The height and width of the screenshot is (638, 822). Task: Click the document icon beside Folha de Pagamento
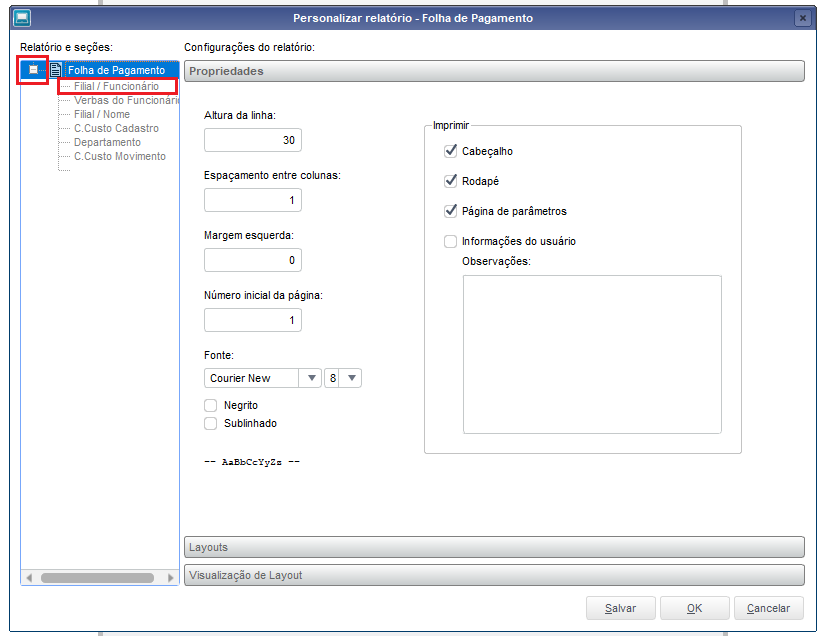point(56,70)
